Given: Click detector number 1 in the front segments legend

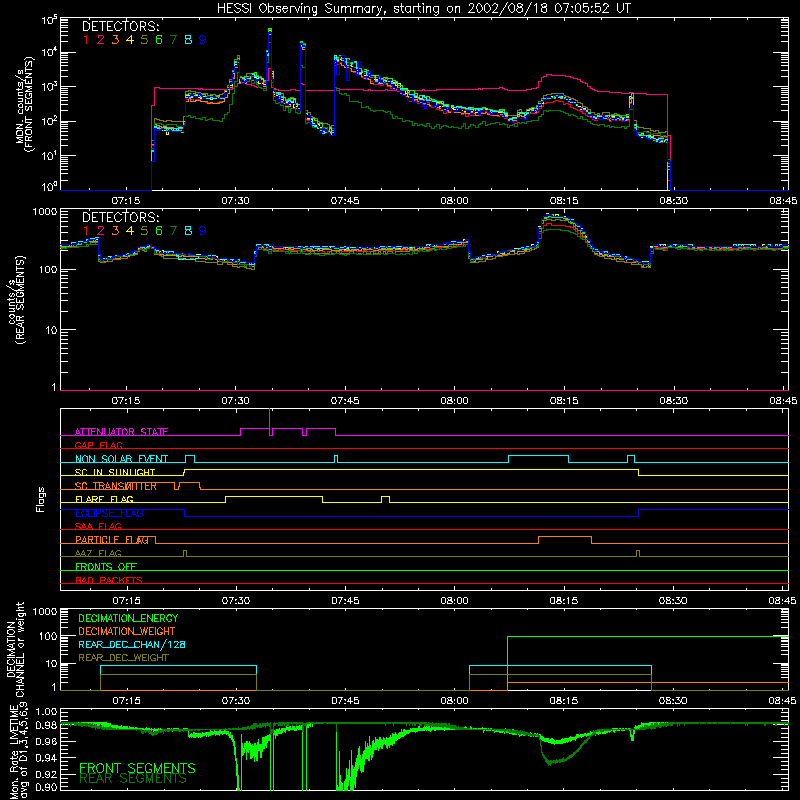Looking at the screenshot, I should coord(86,39).
